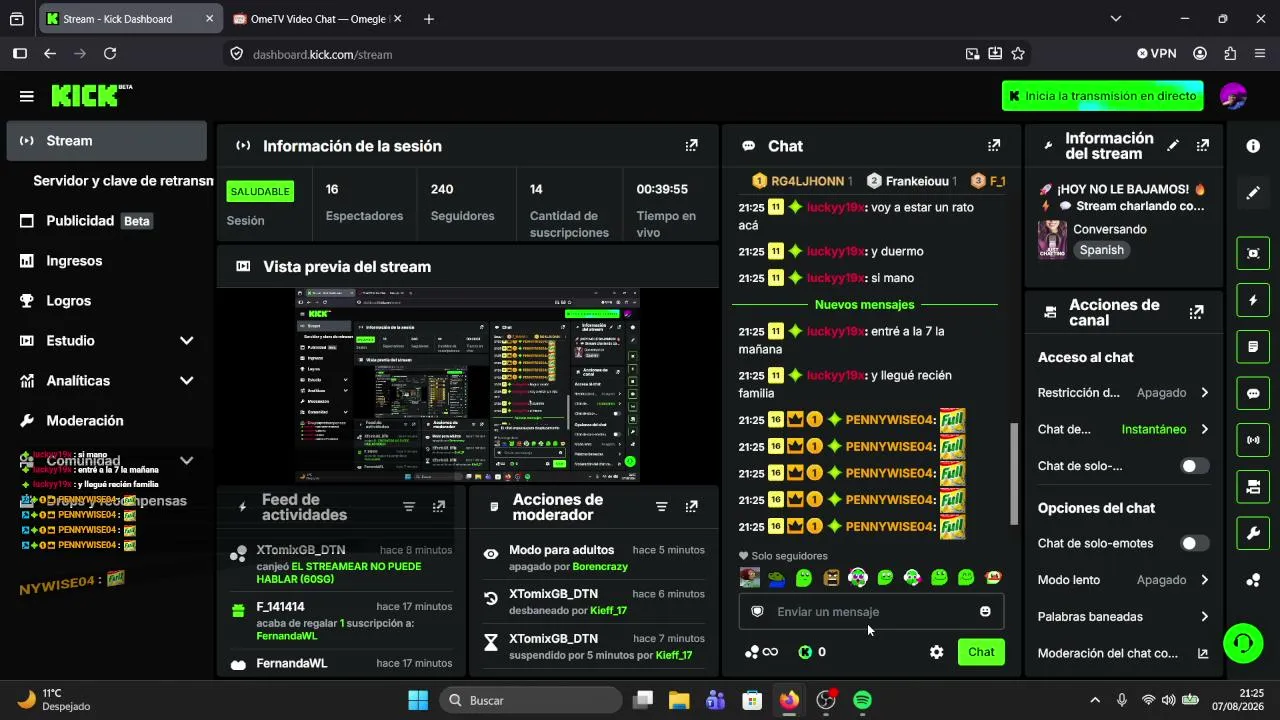1280x720 pixels.
Task: Open the info circle icon in the right rail
Action: click(x=1253, y=146)
